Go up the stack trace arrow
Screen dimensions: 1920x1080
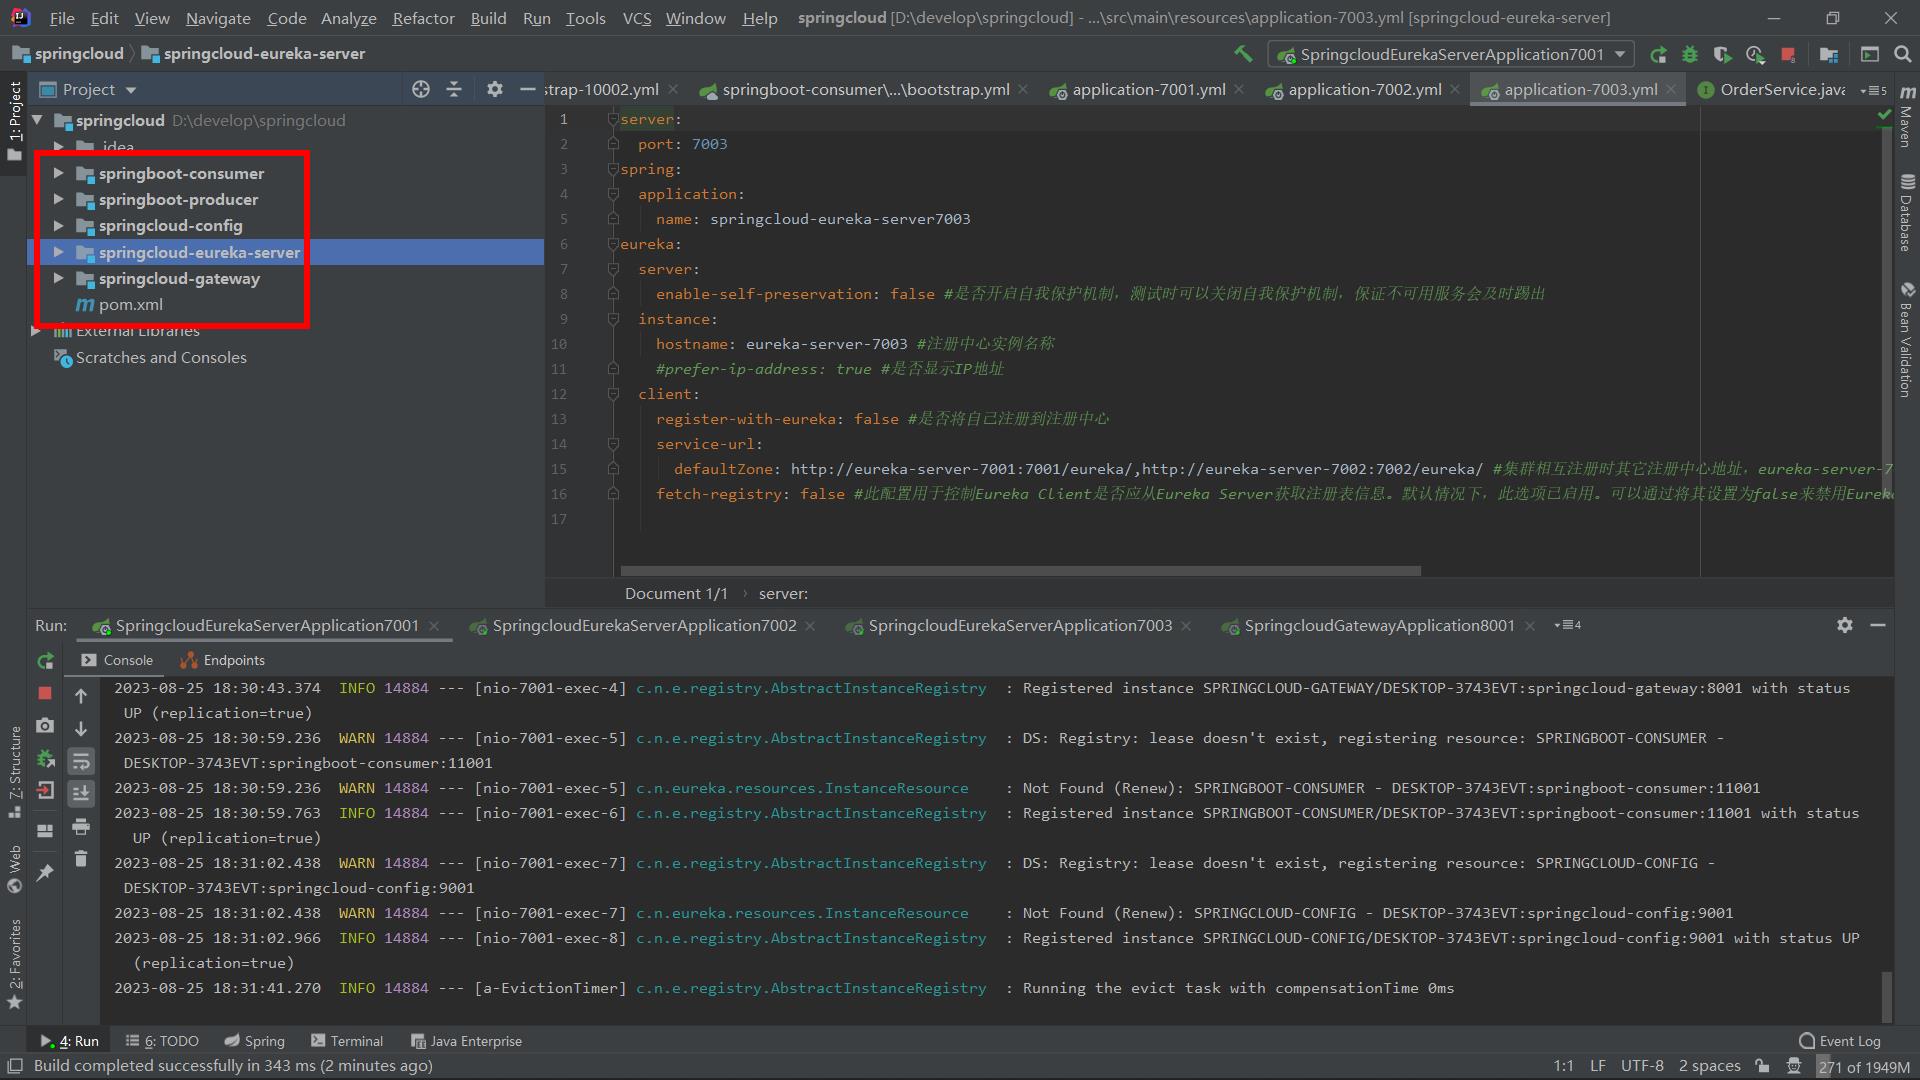81,696
